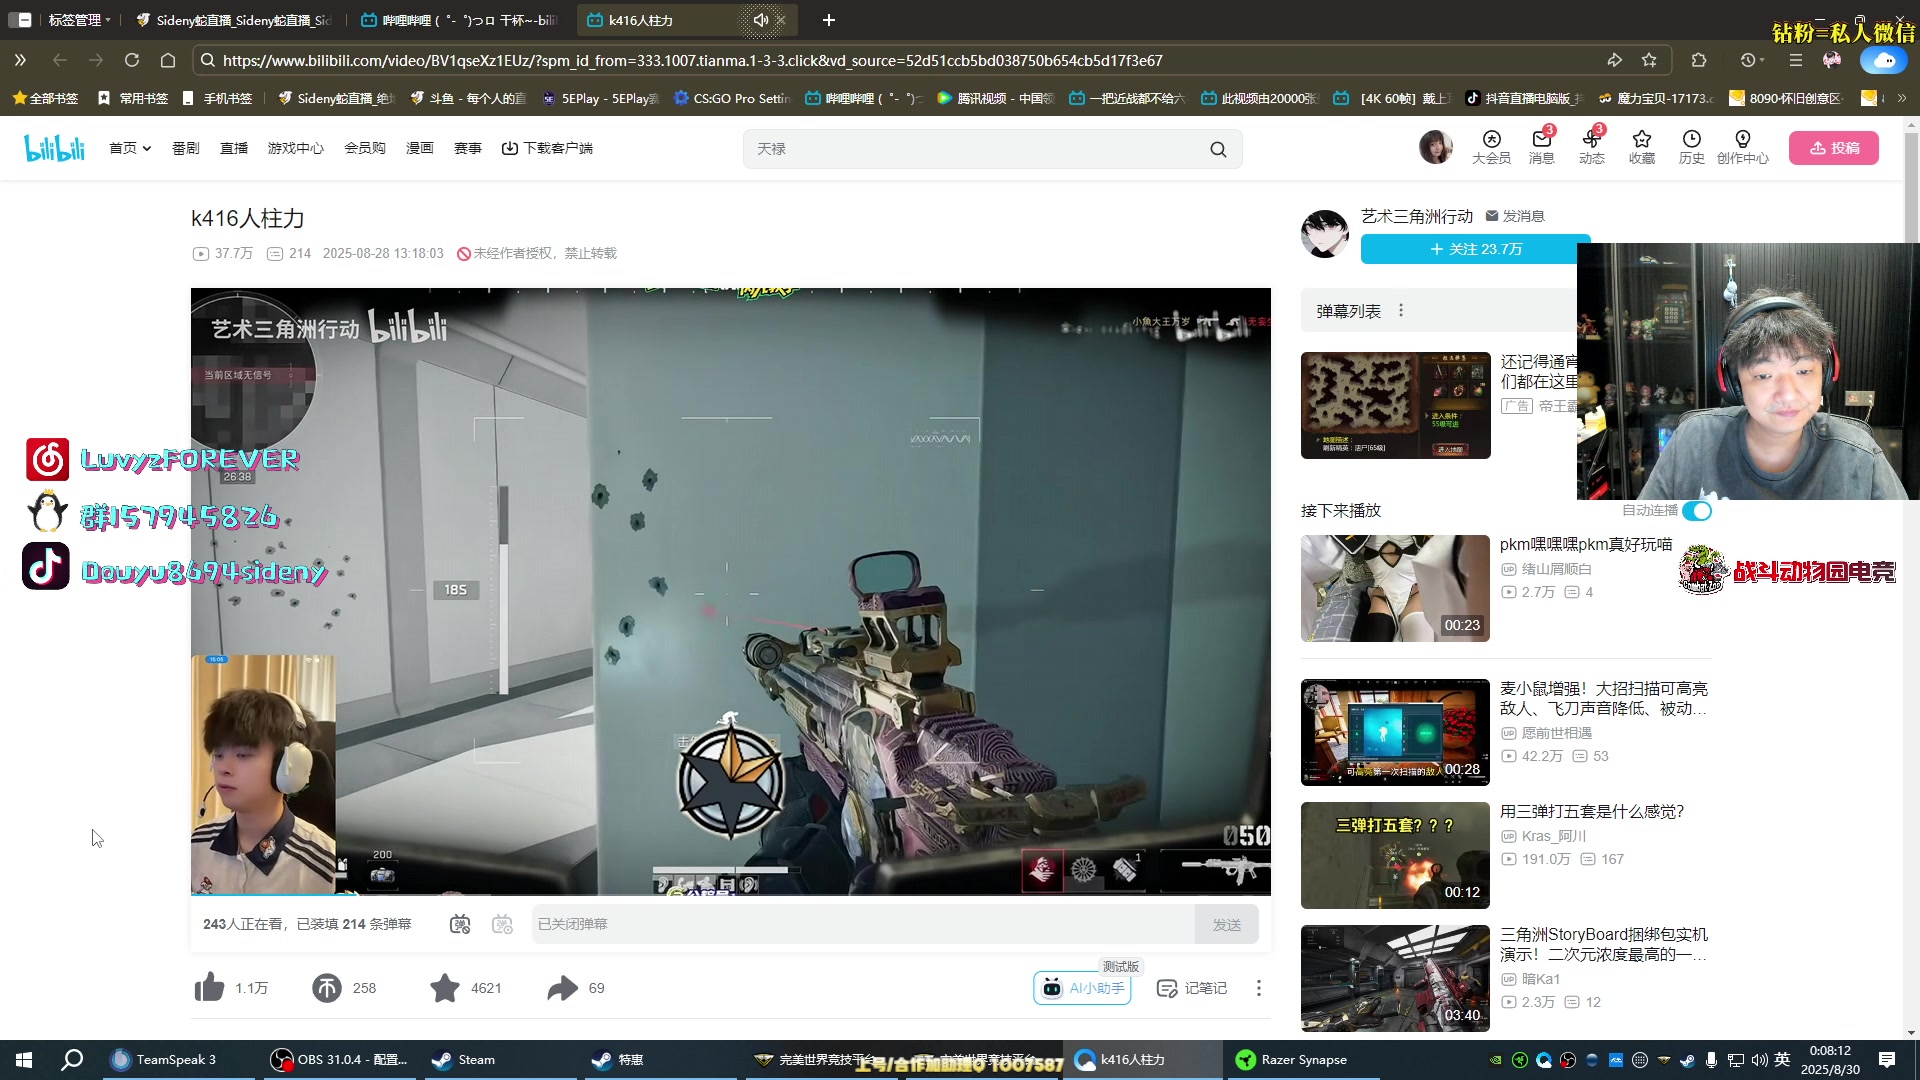Expand the 首页 dropdown
This screenshot has width=1920, height=1080.
point(130,148)
